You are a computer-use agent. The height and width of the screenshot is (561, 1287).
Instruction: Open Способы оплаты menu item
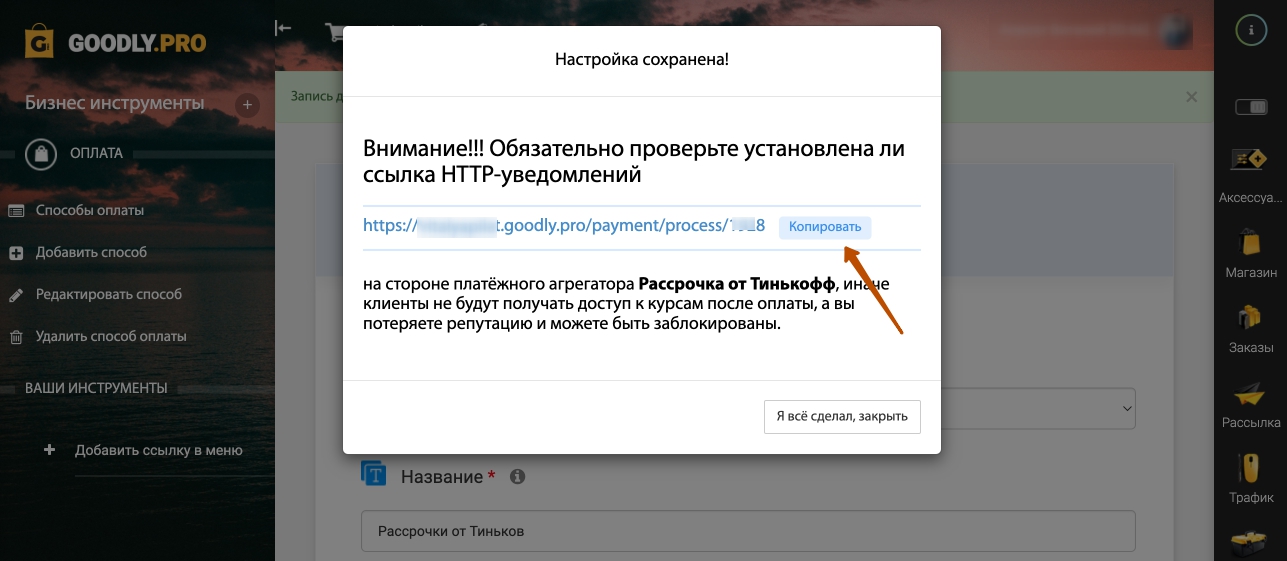90,210
